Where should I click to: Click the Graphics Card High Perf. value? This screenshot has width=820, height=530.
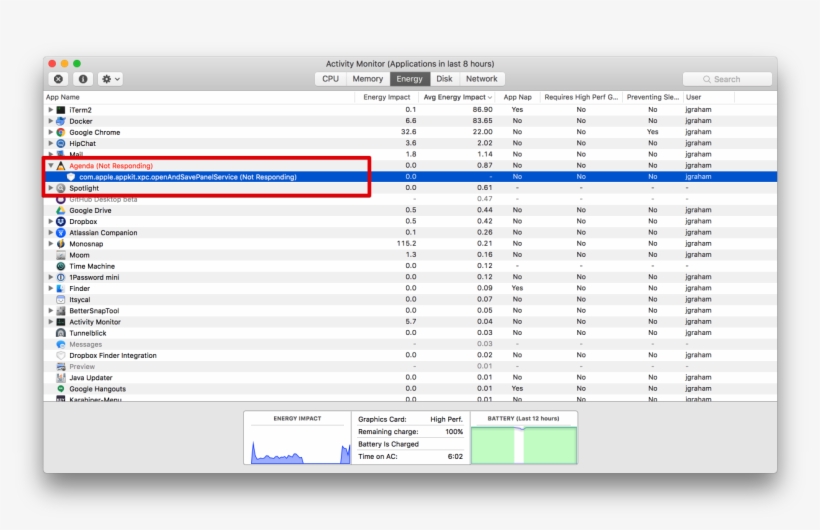(x=447, y=419)
